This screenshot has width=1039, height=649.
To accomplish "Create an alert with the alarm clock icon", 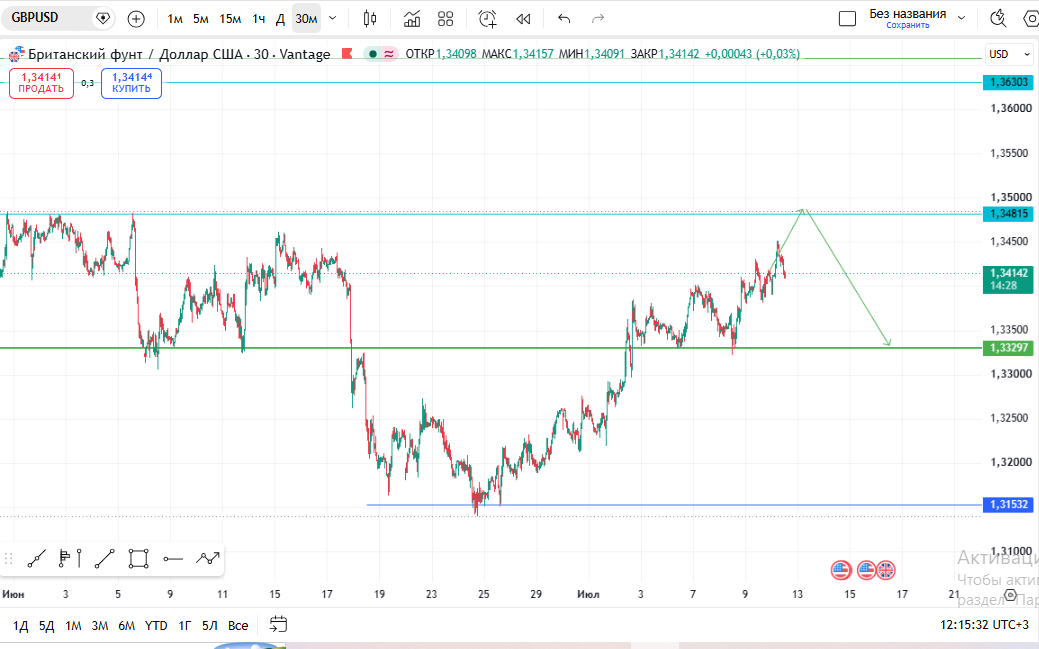I will [488, 19].
